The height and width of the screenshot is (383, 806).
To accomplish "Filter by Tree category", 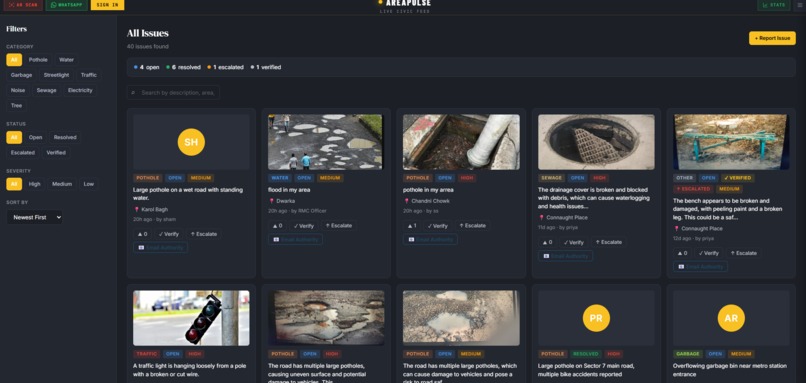I will [x=16, y=106].
